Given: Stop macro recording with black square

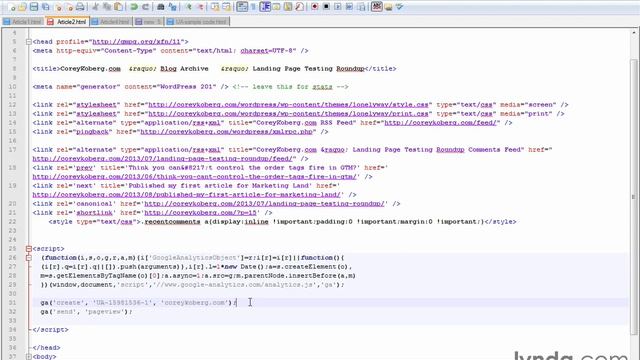Looking at the screenshot, I should click(x=326, y=7).
